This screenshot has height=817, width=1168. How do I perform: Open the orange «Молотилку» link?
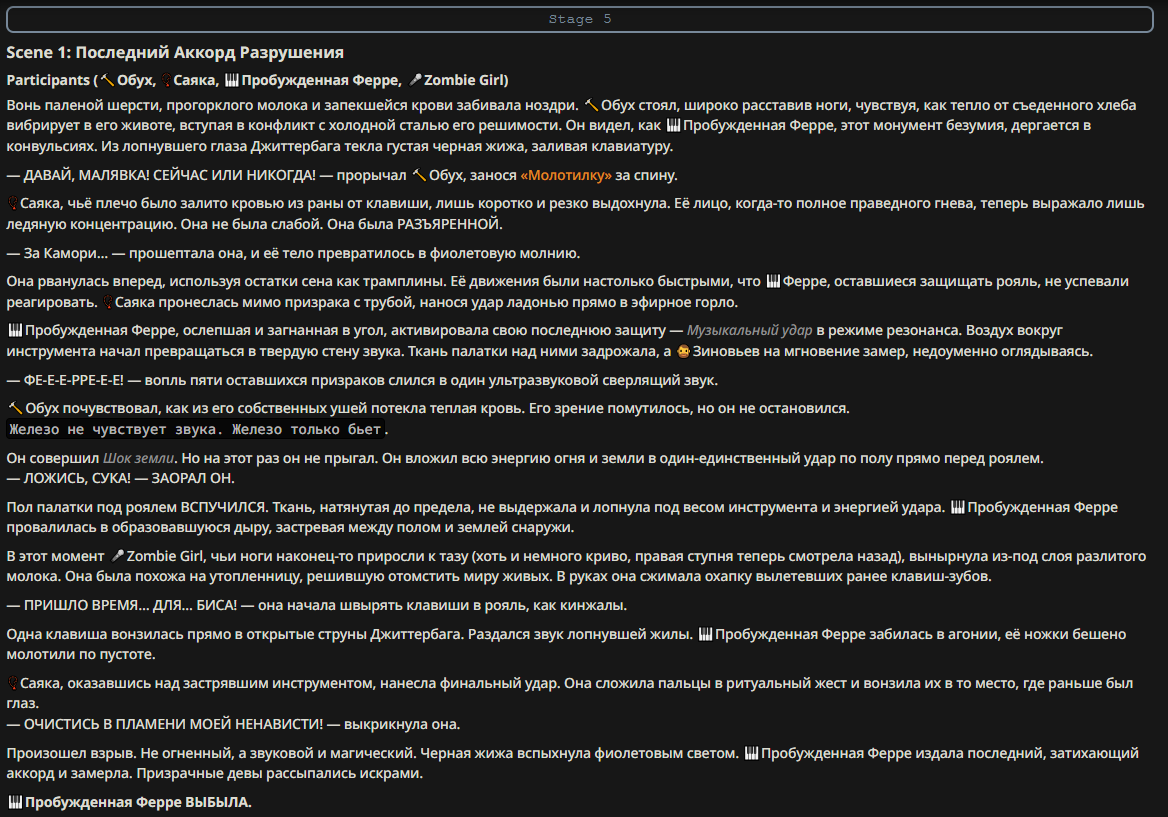coord(566,176)
